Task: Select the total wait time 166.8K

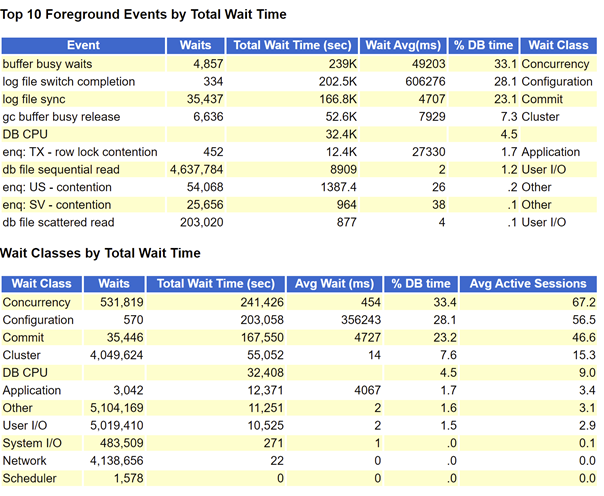Action: [x=338, y=99]
